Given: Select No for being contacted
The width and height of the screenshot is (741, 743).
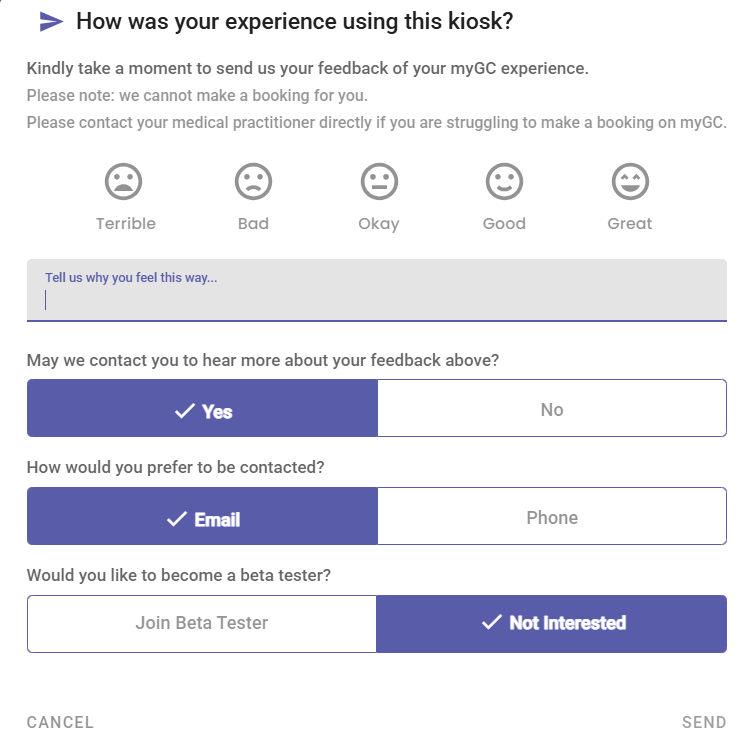Looking at the screenshot, I should [552, 409].
